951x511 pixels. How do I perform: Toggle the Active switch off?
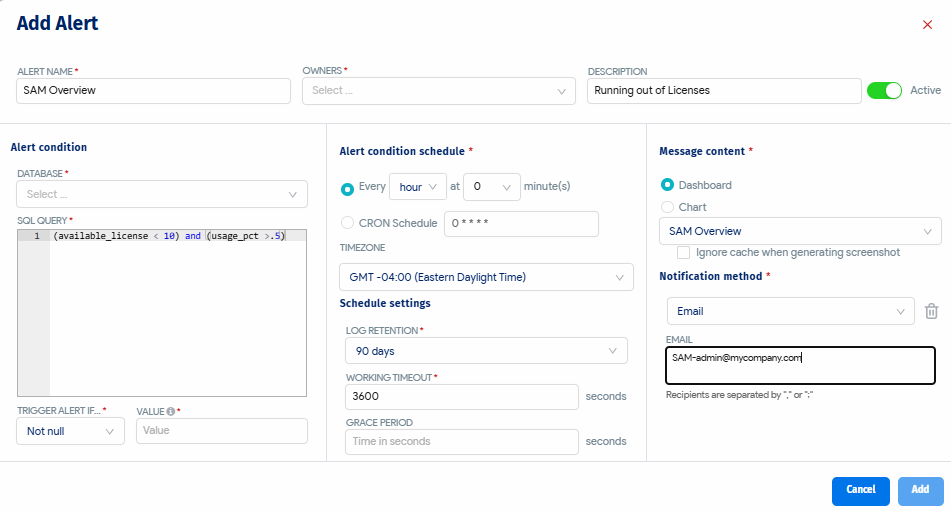(x=884, y=90)
